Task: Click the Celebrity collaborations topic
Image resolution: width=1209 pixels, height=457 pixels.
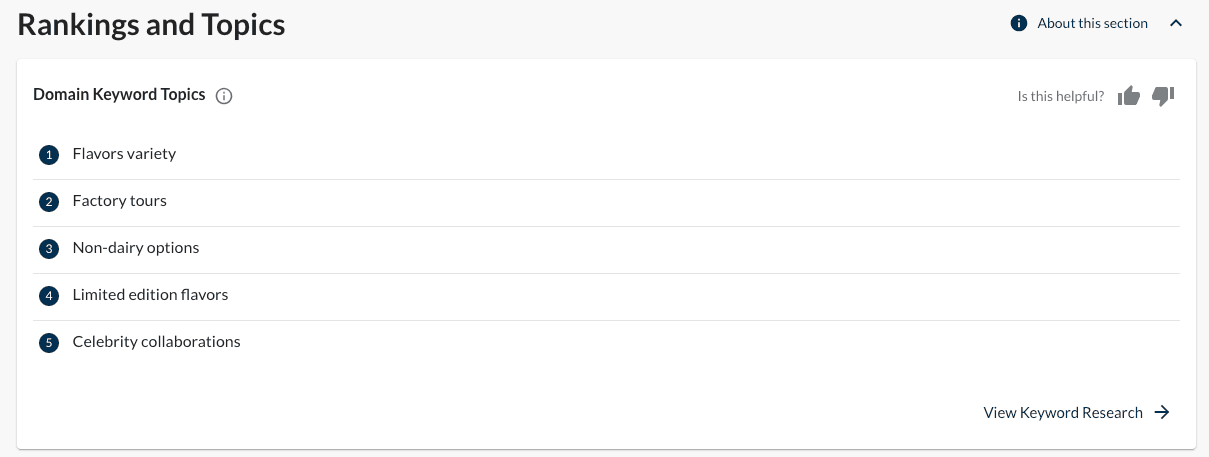Action: pyautogui.click(x=156, y=342)
